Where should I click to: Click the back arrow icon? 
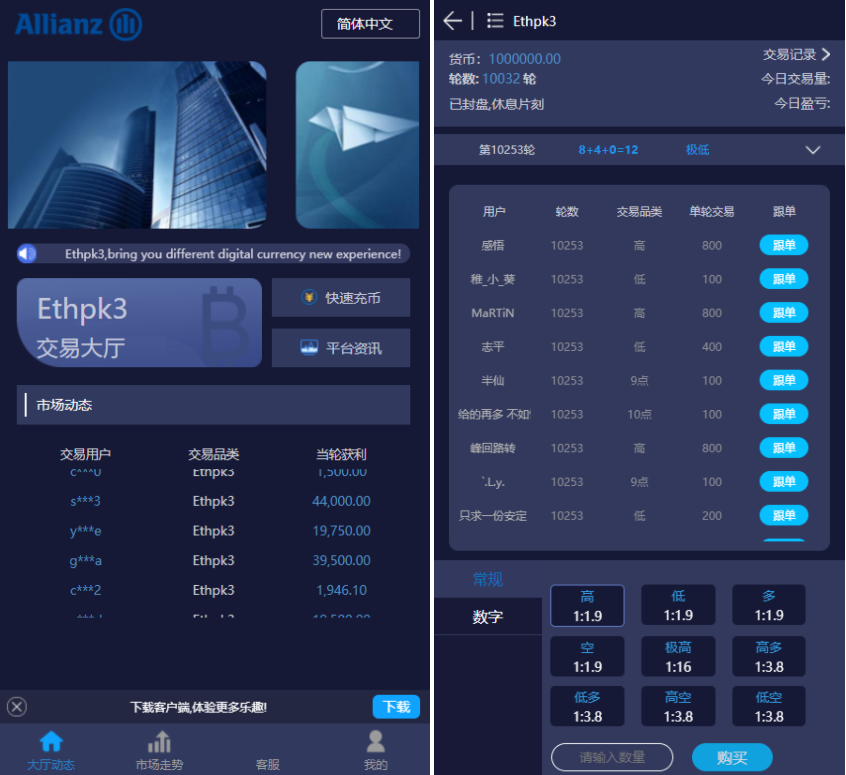click(453, 21)
